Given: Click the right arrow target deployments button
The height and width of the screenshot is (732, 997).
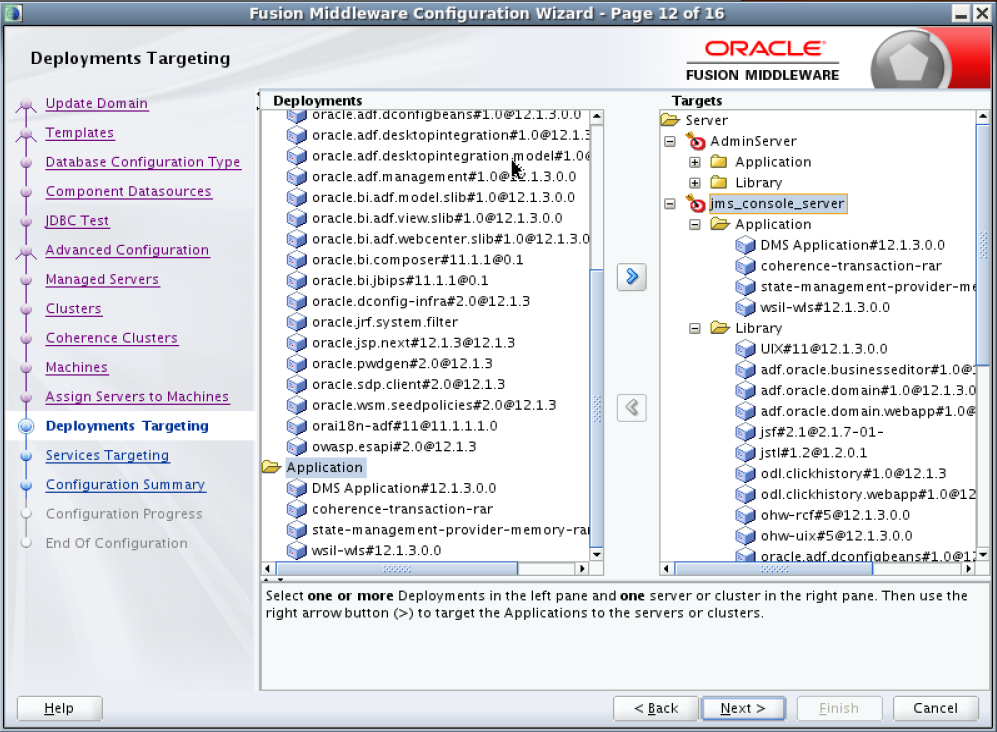Looking at the screenshot, I should (x=631, y=277).
